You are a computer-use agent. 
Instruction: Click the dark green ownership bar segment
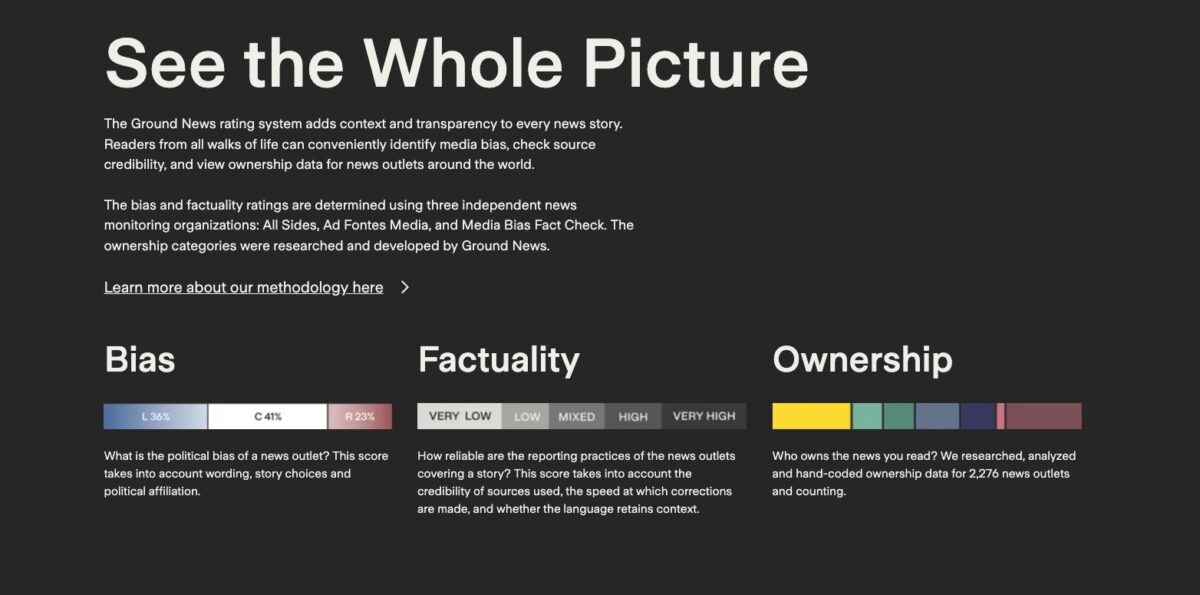pyautogui.click(x=899, y=416)
